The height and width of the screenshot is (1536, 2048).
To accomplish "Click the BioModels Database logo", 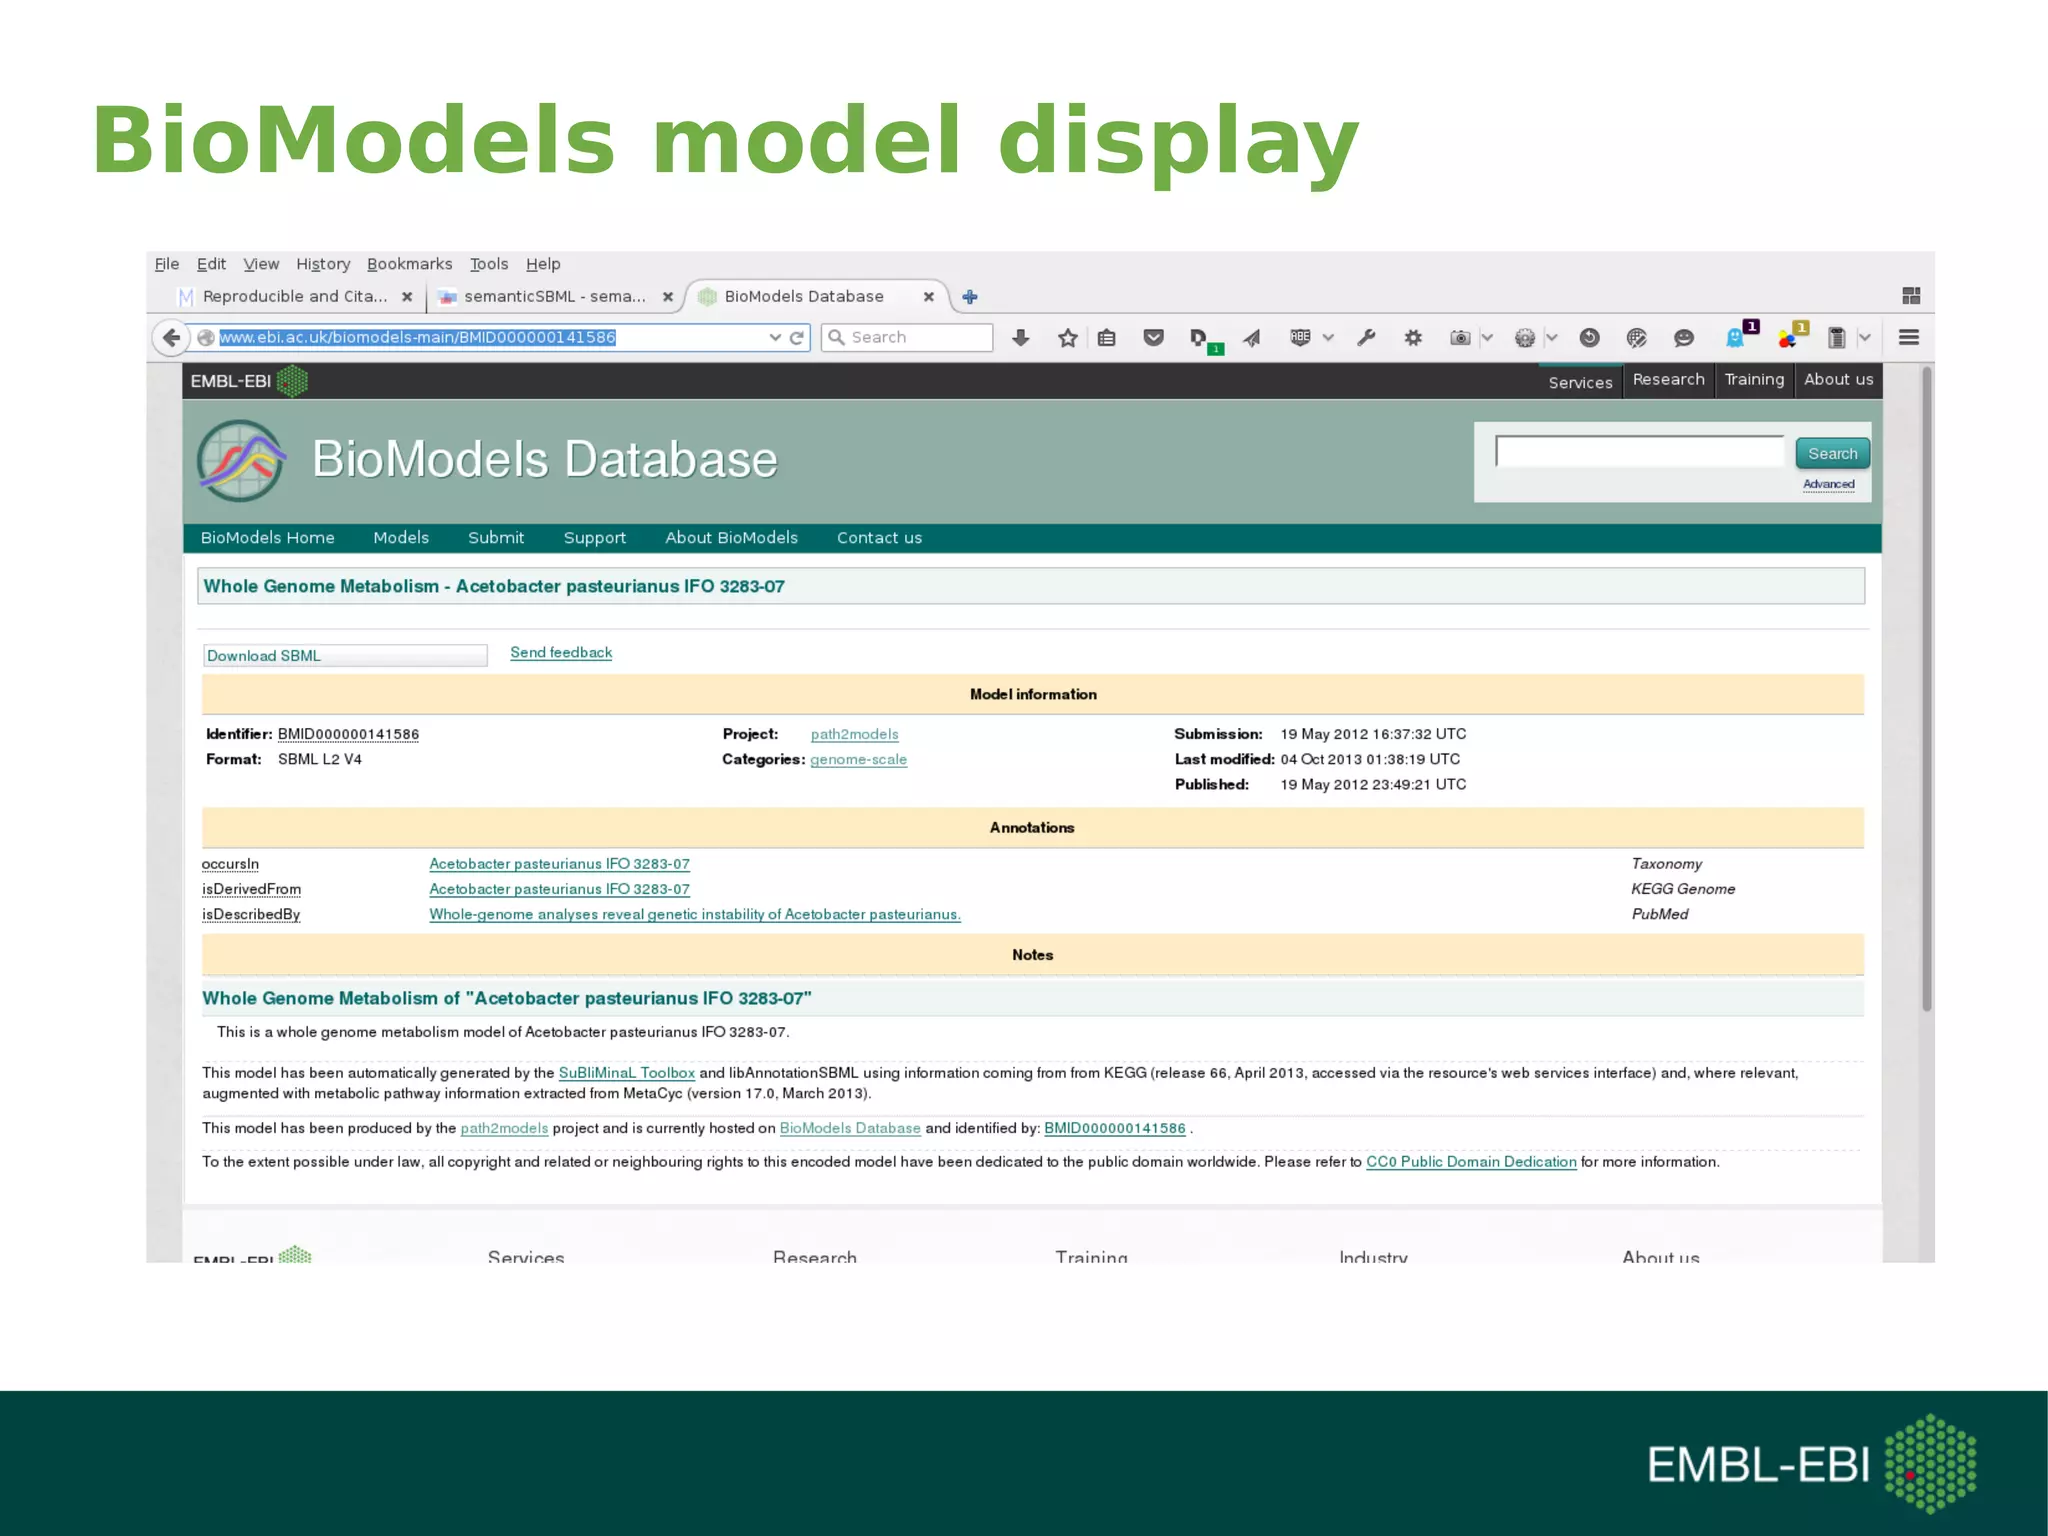I will point(241,461).
